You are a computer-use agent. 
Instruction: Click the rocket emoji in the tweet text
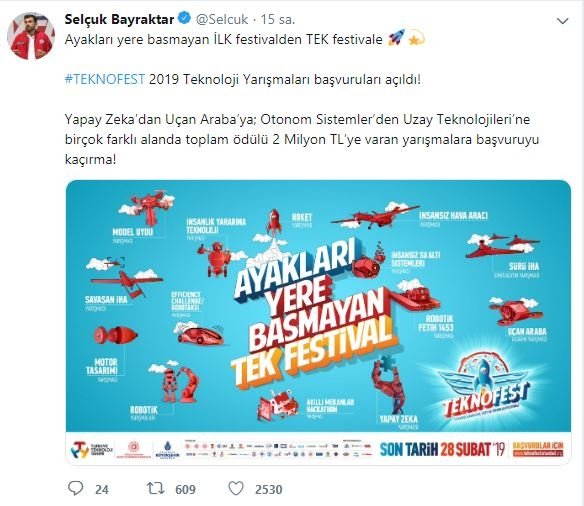396,38
